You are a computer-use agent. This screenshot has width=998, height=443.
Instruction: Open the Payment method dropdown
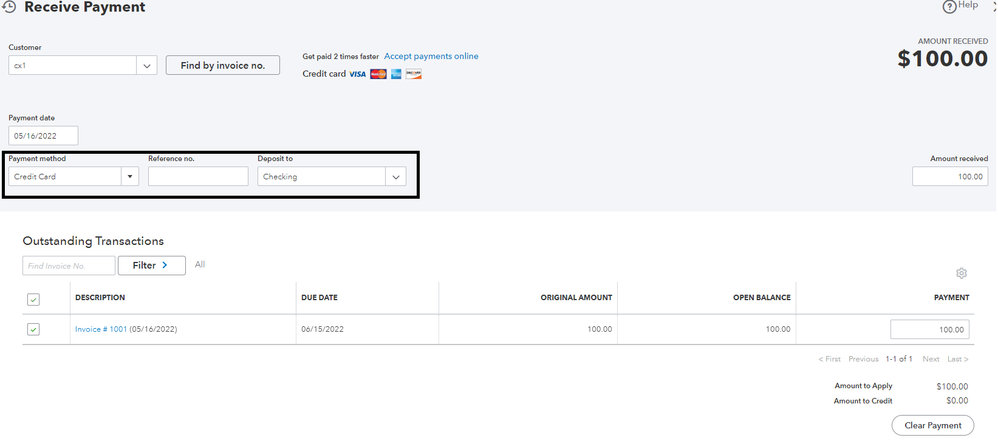pyautogui.click(x=129, y=176)
